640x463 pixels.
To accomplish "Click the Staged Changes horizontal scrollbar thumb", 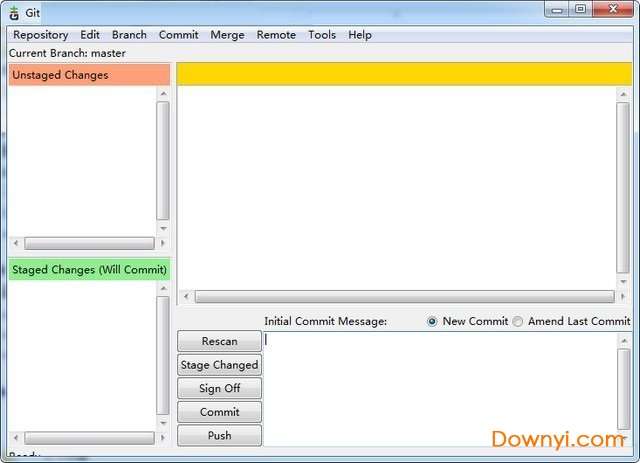I will [x=89, y=438].
